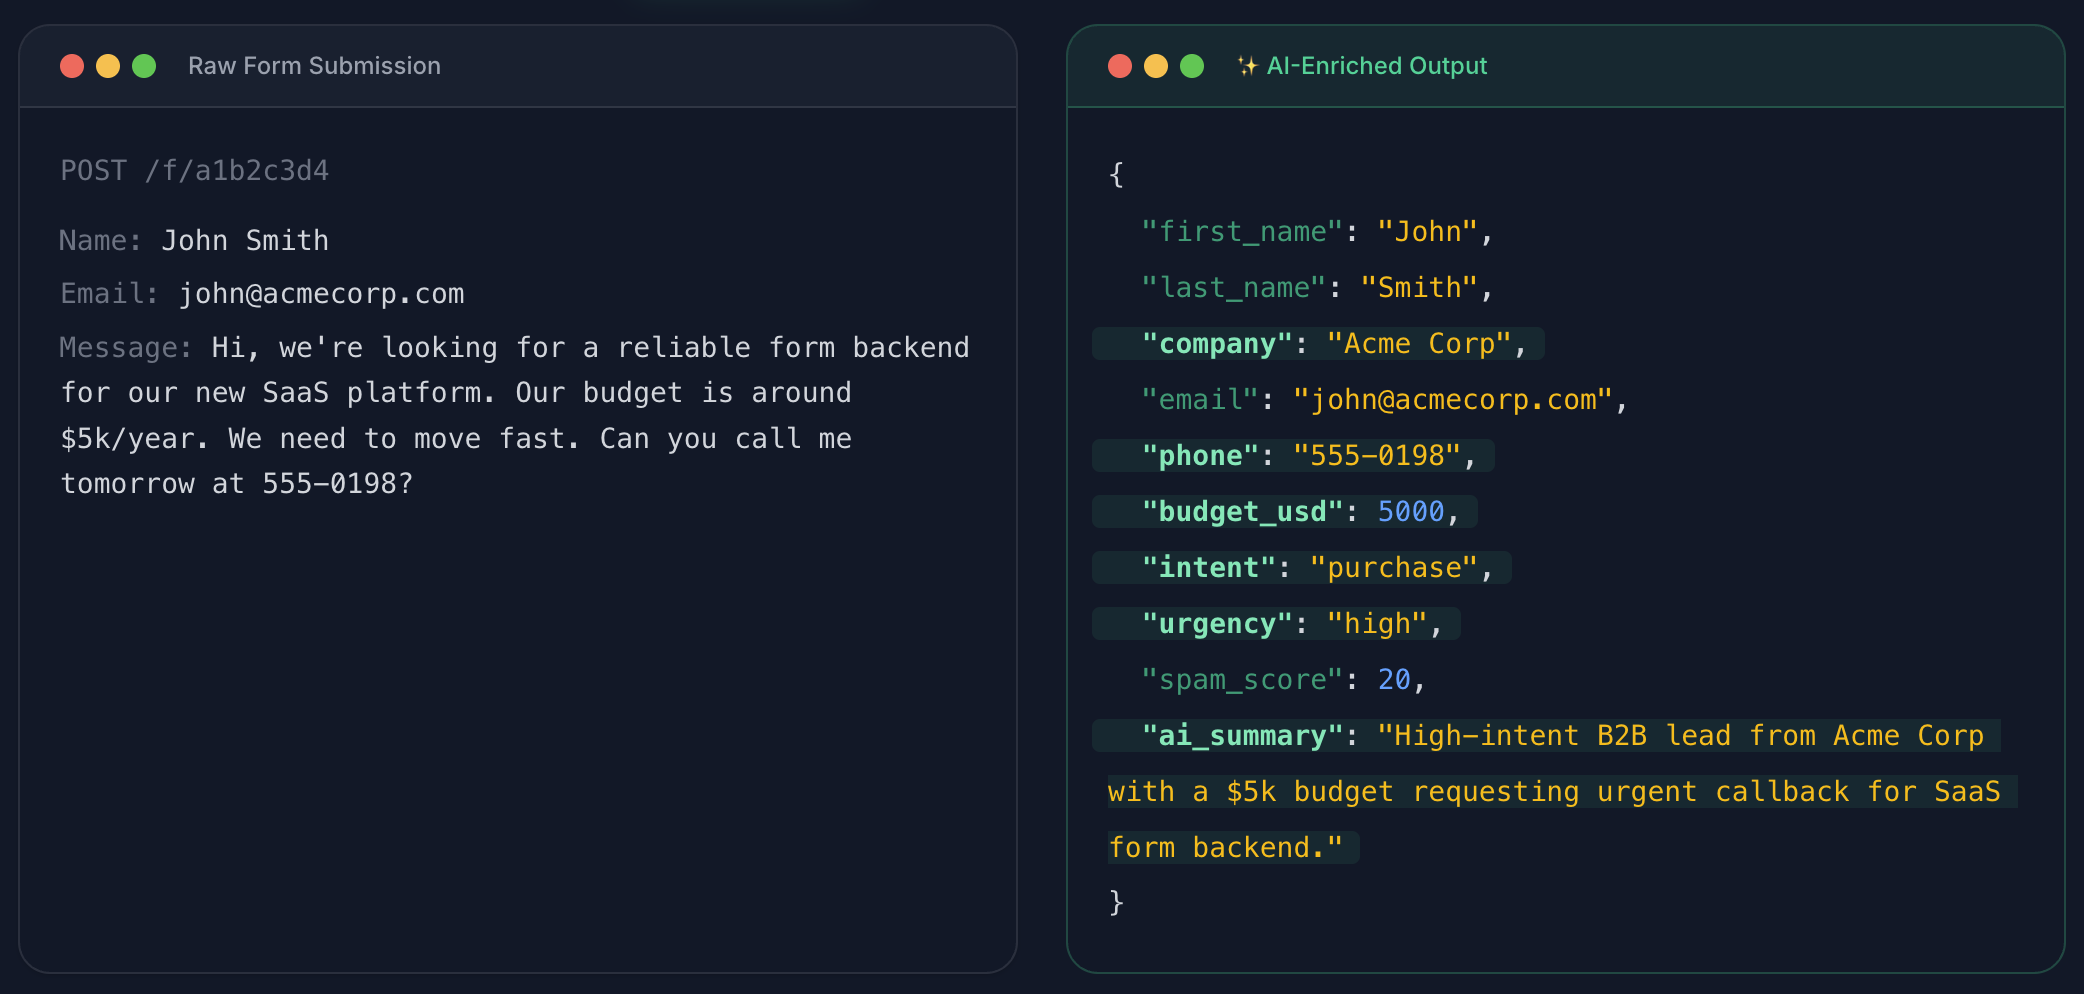The height and width of the screenshot is (994, 2084).
Task: Click the AI-Enriched Output title text
Action: (x=1376, y=66)
